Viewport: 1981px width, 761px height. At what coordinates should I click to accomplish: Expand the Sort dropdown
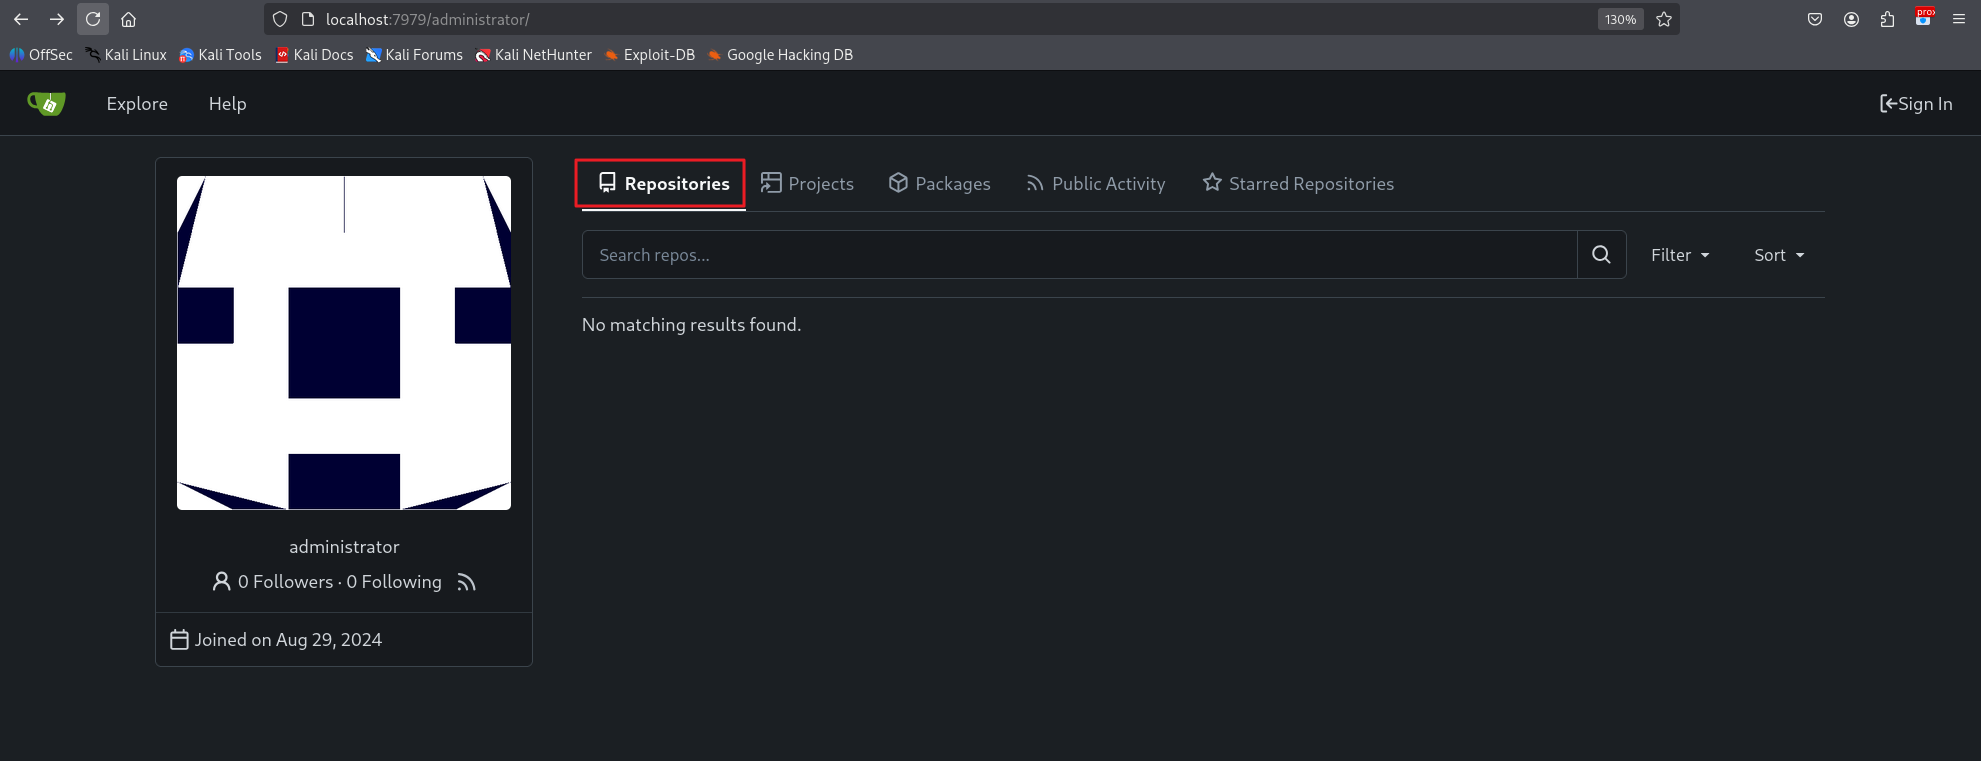pyautogui.click(x=1779, y=255)
